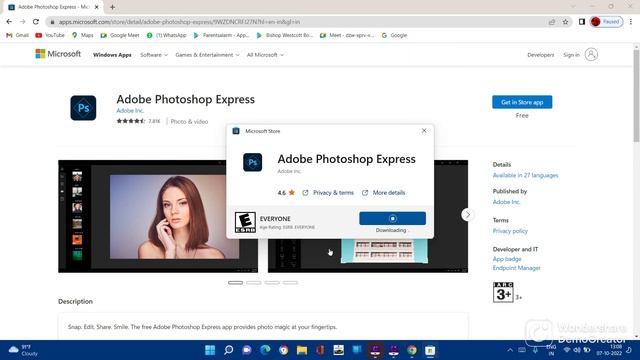The height and width of the screenshot is (360, 640).
Task: Open the Privacy policy link
Action: point(510,231)
